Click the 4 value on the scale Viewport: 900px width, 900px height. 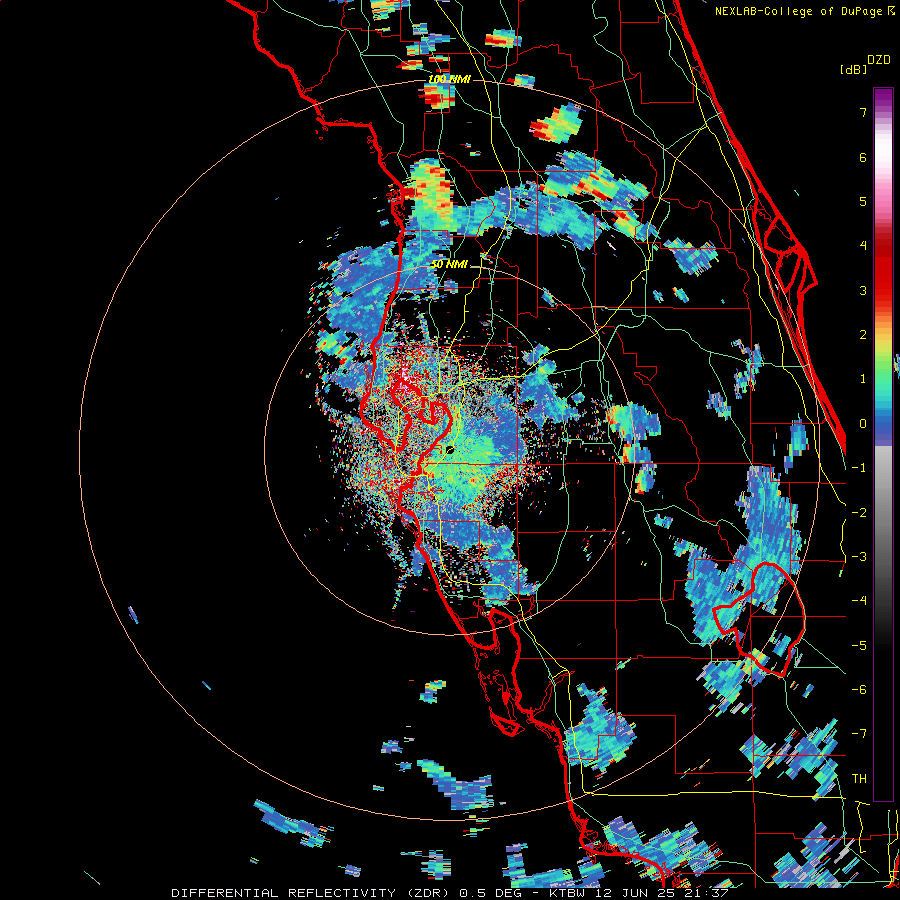pos(863,246)
